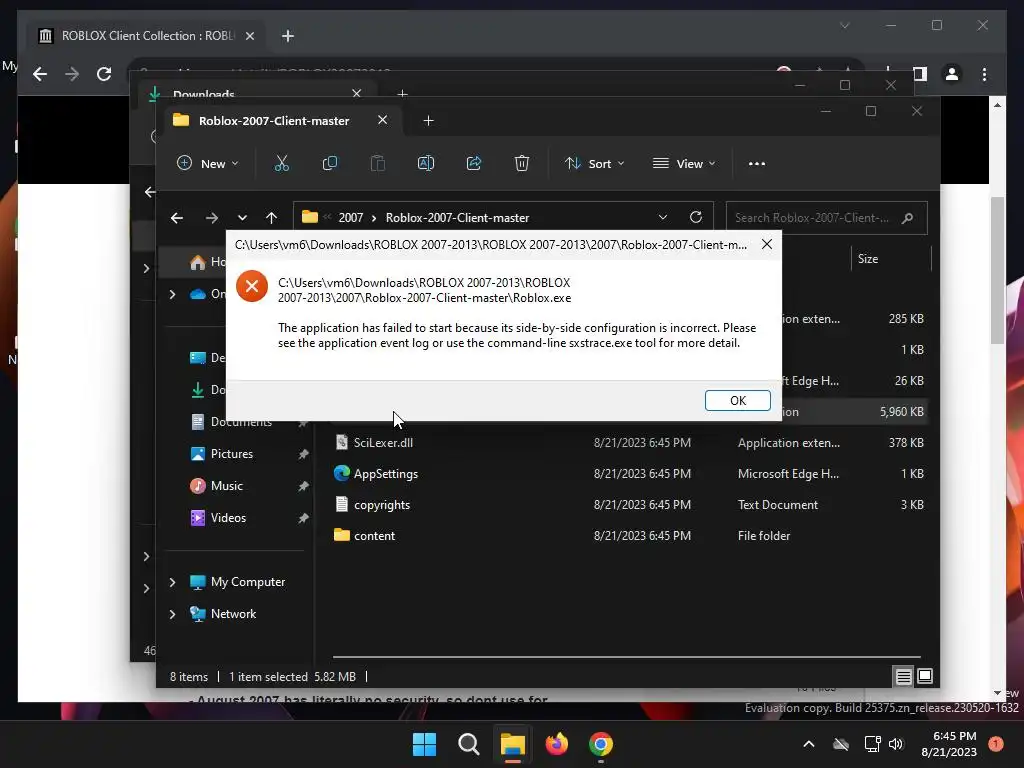Open Music in the sidebar
The width and height of the screenshot is (1024, 768).
point(227,486)
